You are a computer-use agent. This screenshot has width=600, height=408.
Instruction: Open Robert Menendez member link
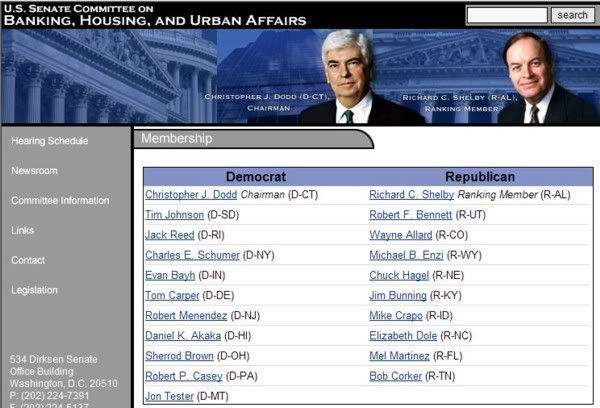click(186, 316)
